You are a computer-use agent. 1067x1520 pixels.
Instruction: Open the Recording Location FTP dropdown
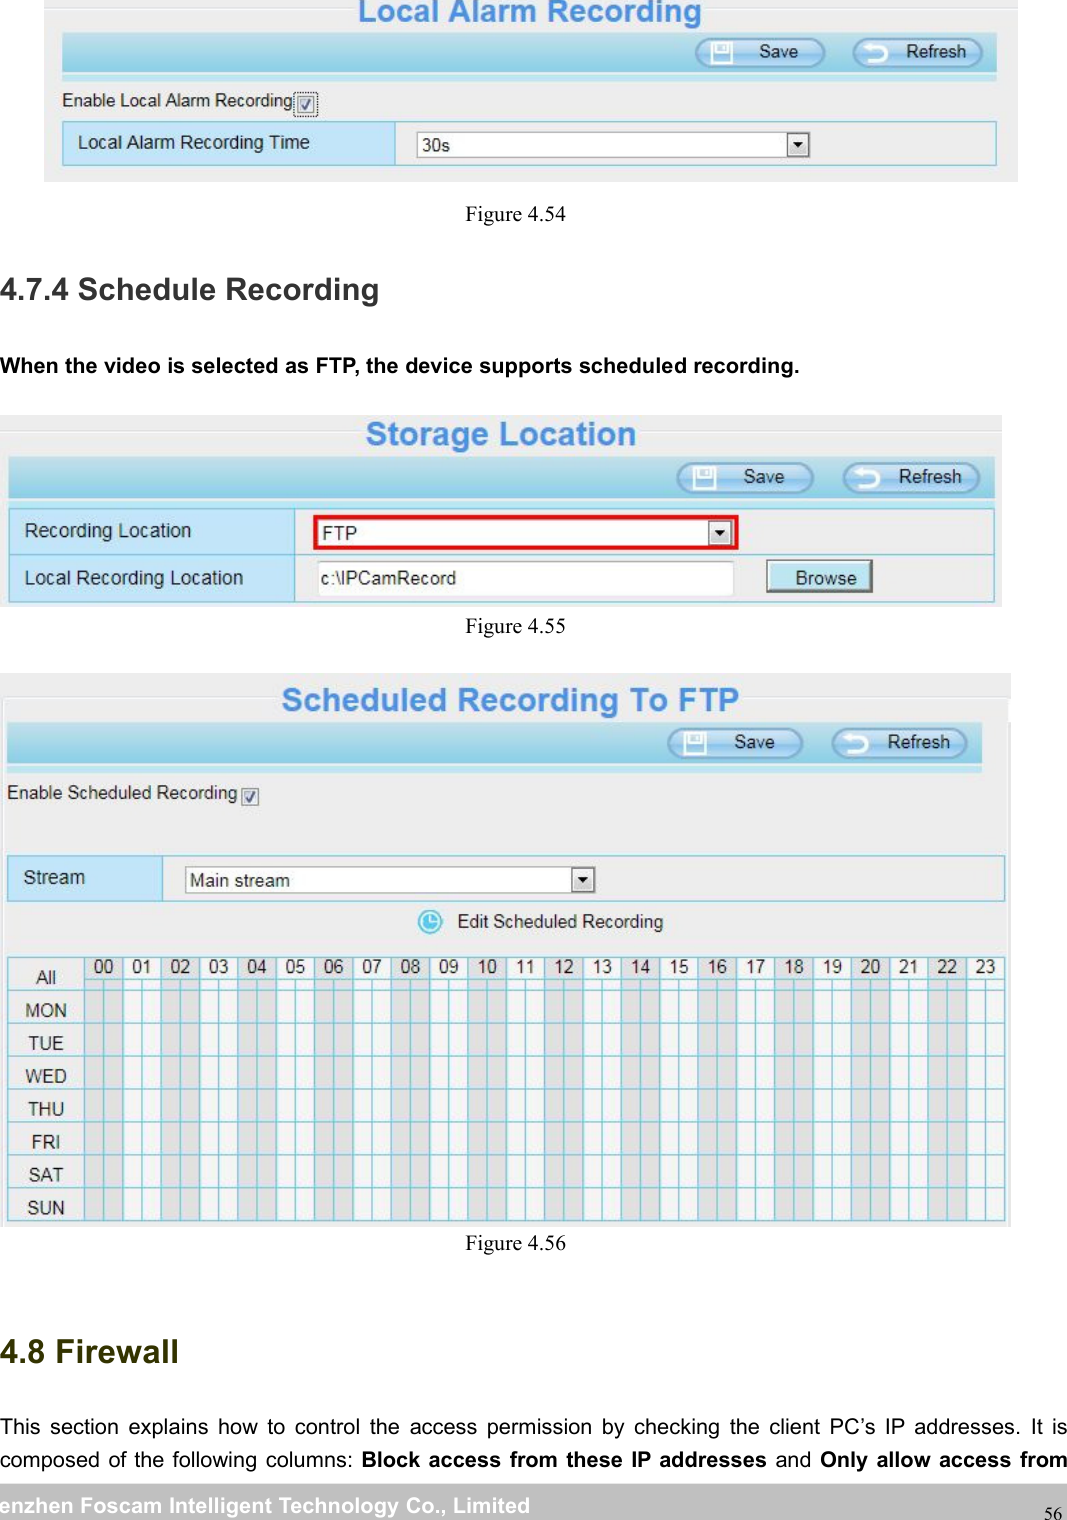click(x=526, y=533)
